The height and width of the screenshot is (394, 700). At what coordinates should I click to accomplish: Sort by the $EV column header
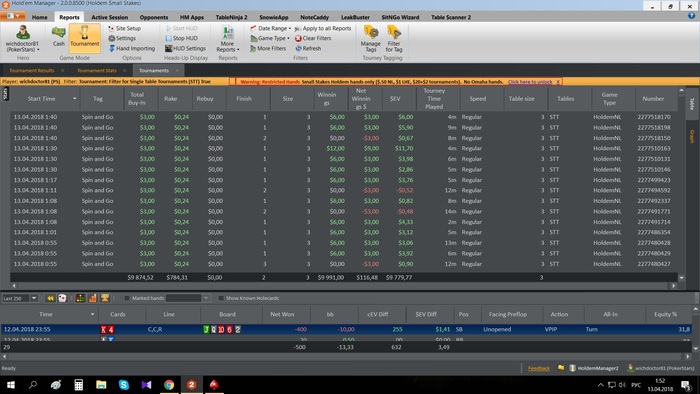click(x=395, y=99)
